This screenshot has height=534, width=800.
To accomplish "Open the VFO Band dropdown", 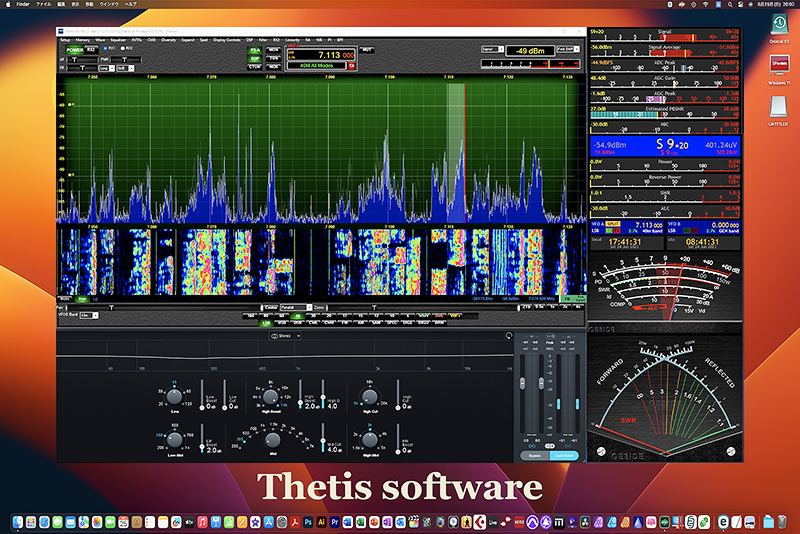I will (89, 316).
